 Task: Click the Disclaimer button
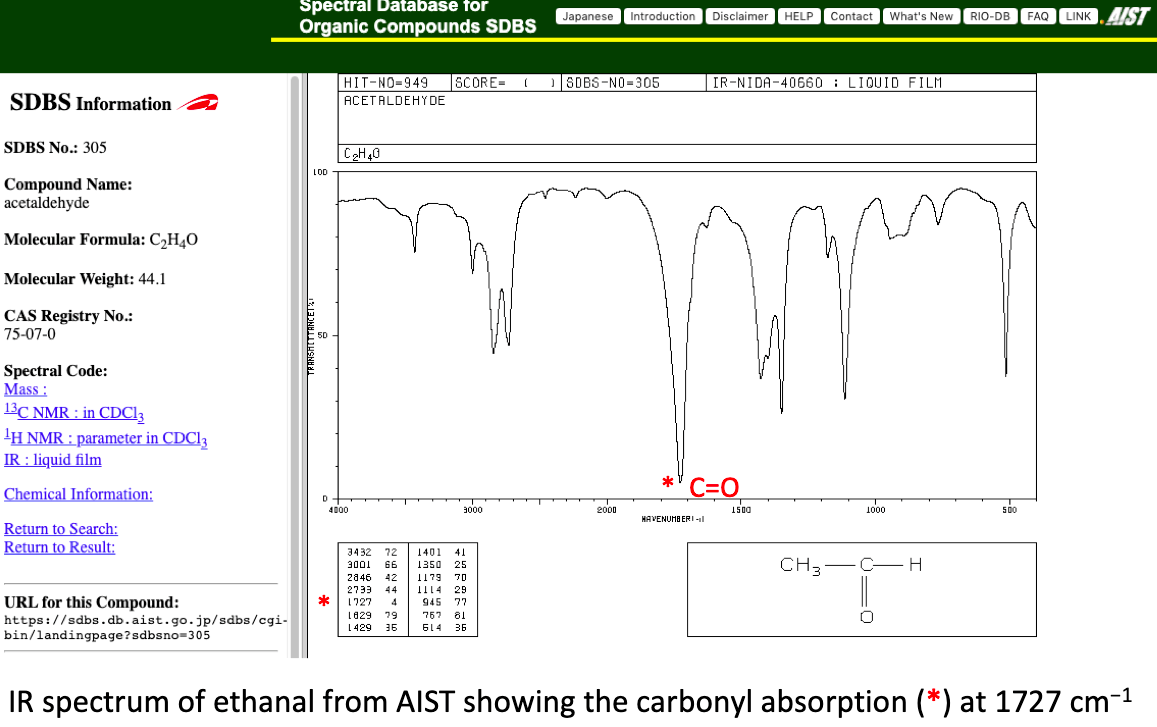pos(740,17)
